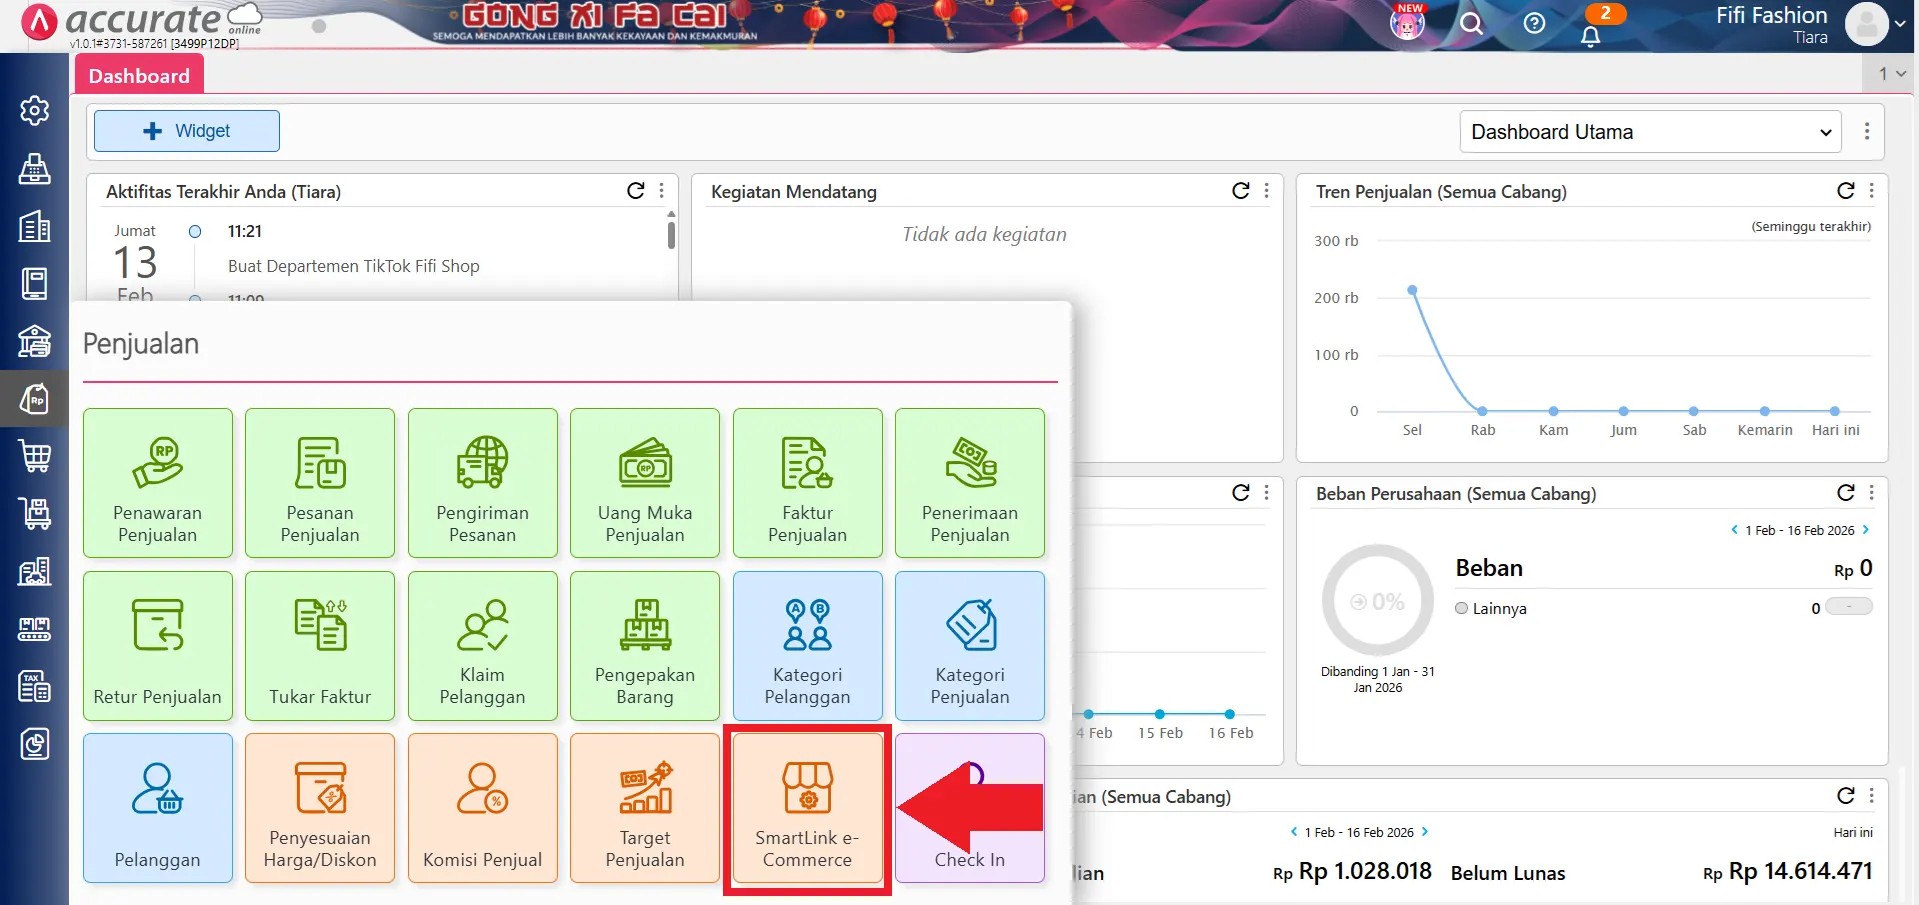The image size is (1919, 905).
Task: Expand the tab counter dropdown
Action: pyautogui.click(x=1891, y=74)
